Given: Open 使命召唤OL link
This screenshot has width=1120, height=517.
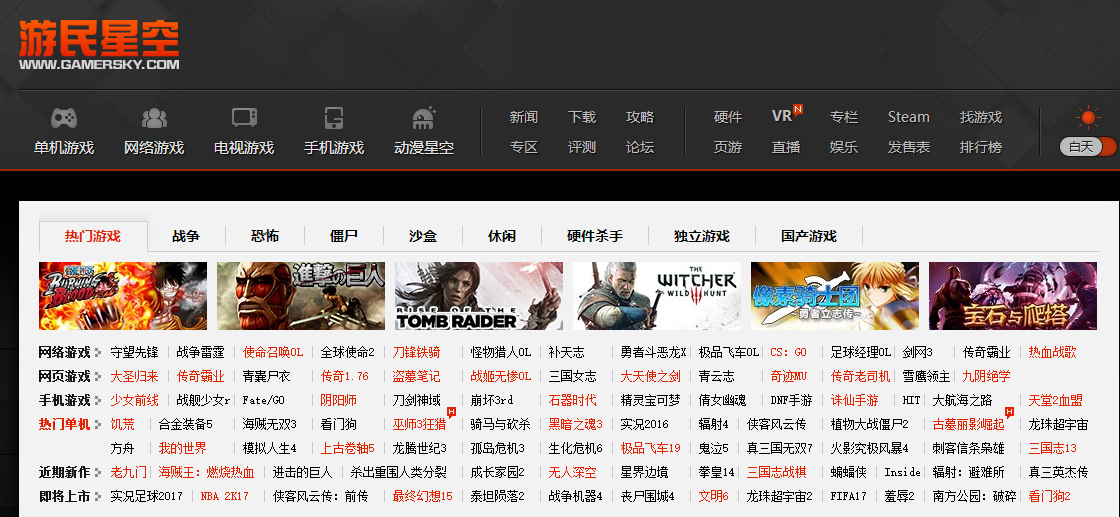Looking at the screenshot, I should coord(273,352).
